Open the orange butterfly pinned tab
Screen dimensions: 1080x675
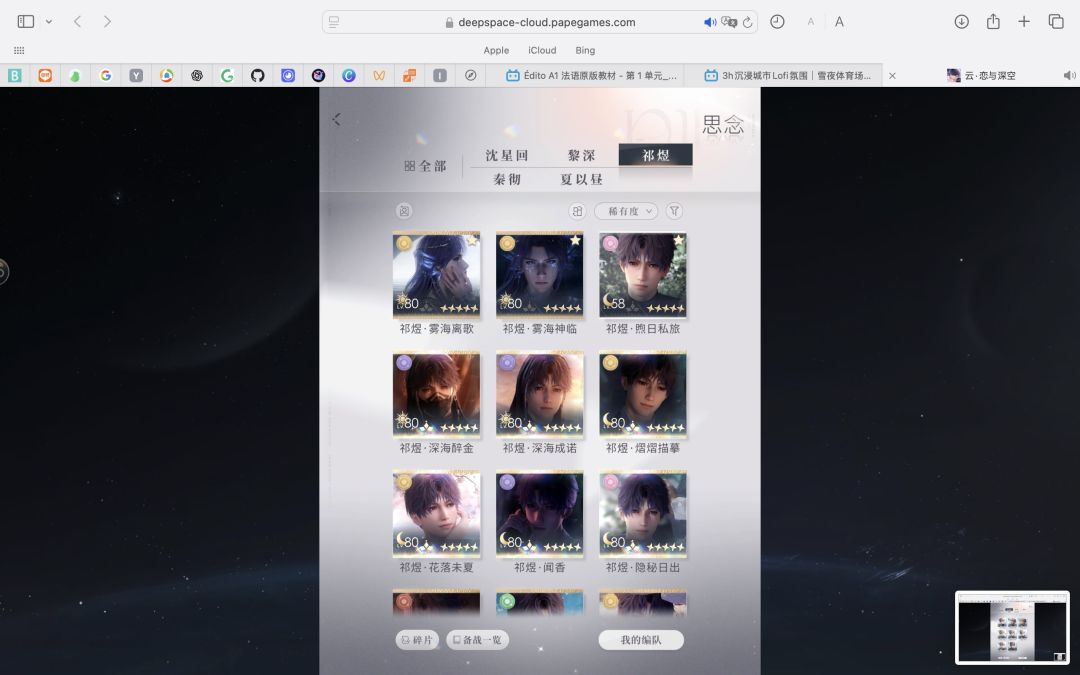click(379, 76)
